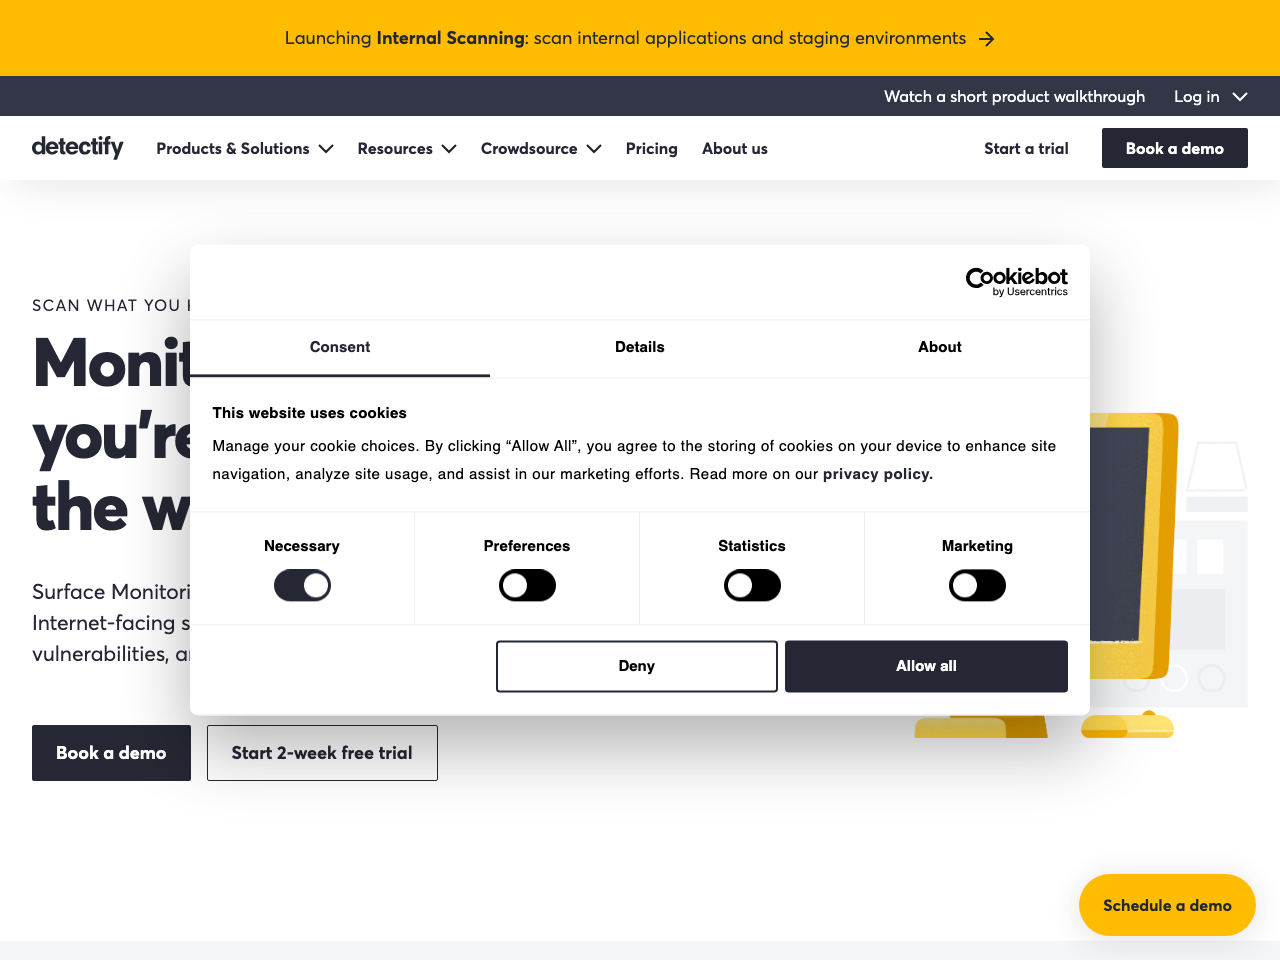Open the Resources dropdown
Viewport: 1280px width, 960px height.
406,148
